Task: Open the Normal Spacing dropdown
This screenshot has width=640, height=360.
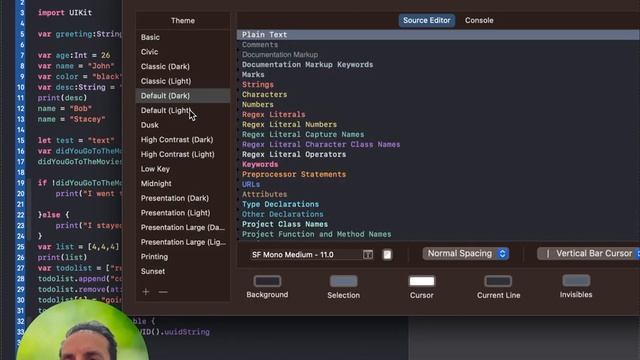Action: [x=466, y=253]
